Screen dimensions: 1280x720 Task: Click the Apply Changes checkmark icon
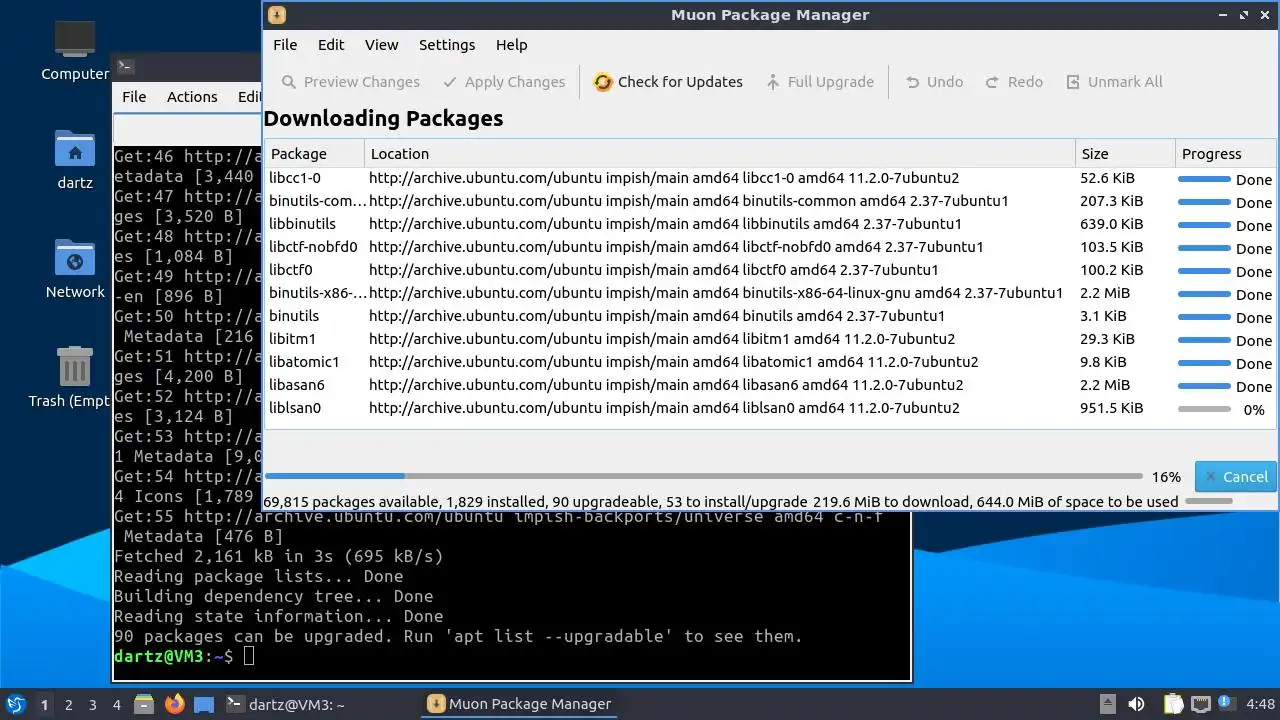450,82
